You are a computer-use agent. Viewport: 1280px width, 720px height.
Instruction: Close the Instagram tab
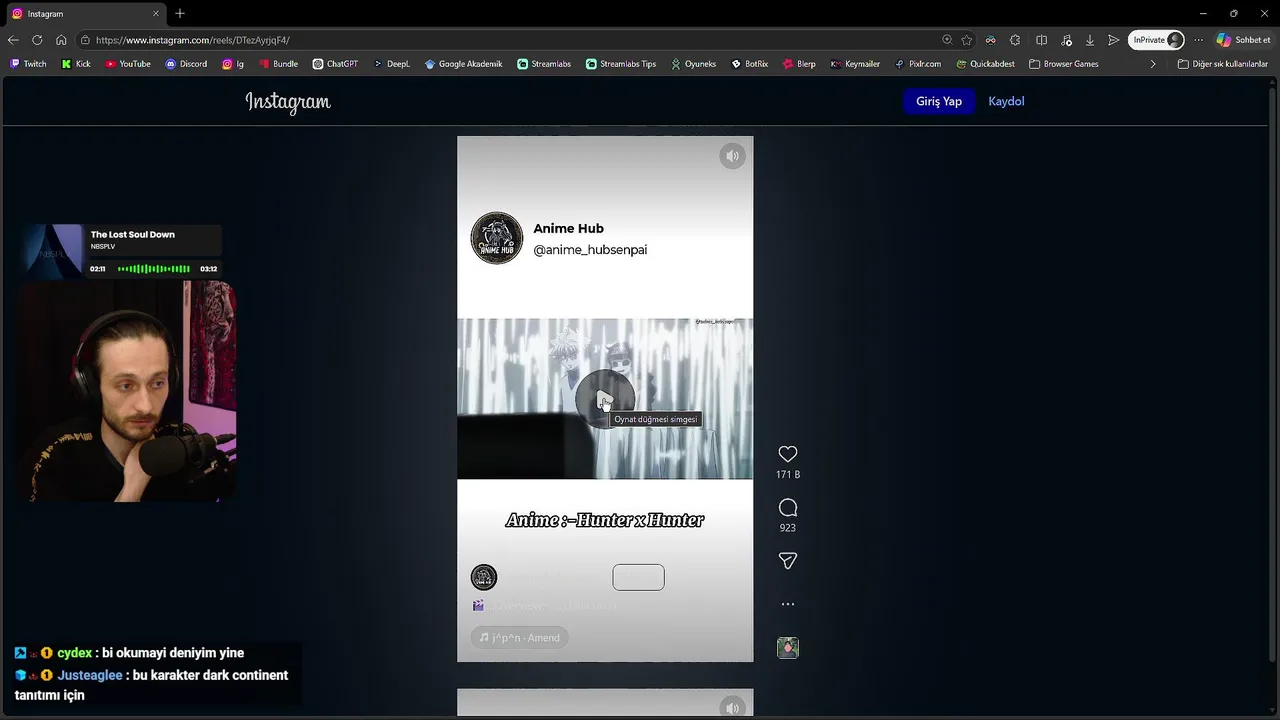coord(156,13)
